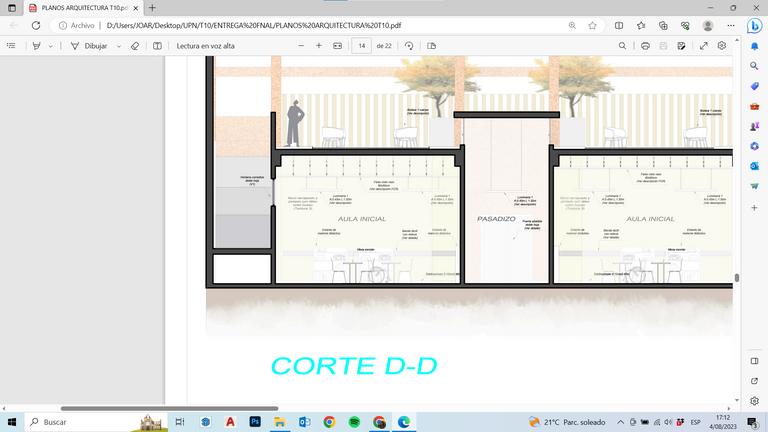Screen dimensions: 768x432
Task: Zoom in with the plus button
Action: coord(319,46)
